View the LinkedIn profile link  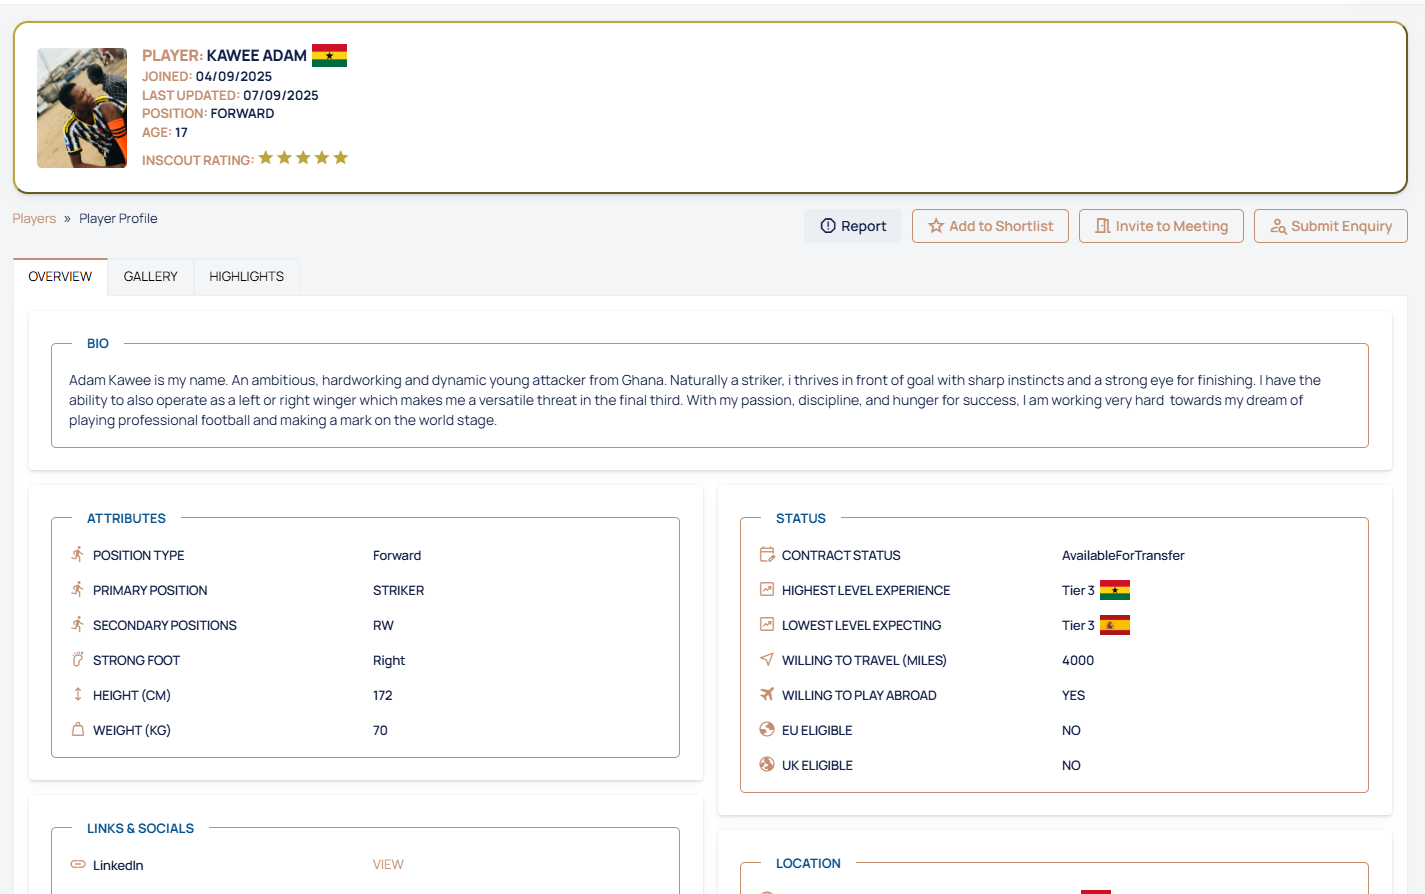click(388, 865)
